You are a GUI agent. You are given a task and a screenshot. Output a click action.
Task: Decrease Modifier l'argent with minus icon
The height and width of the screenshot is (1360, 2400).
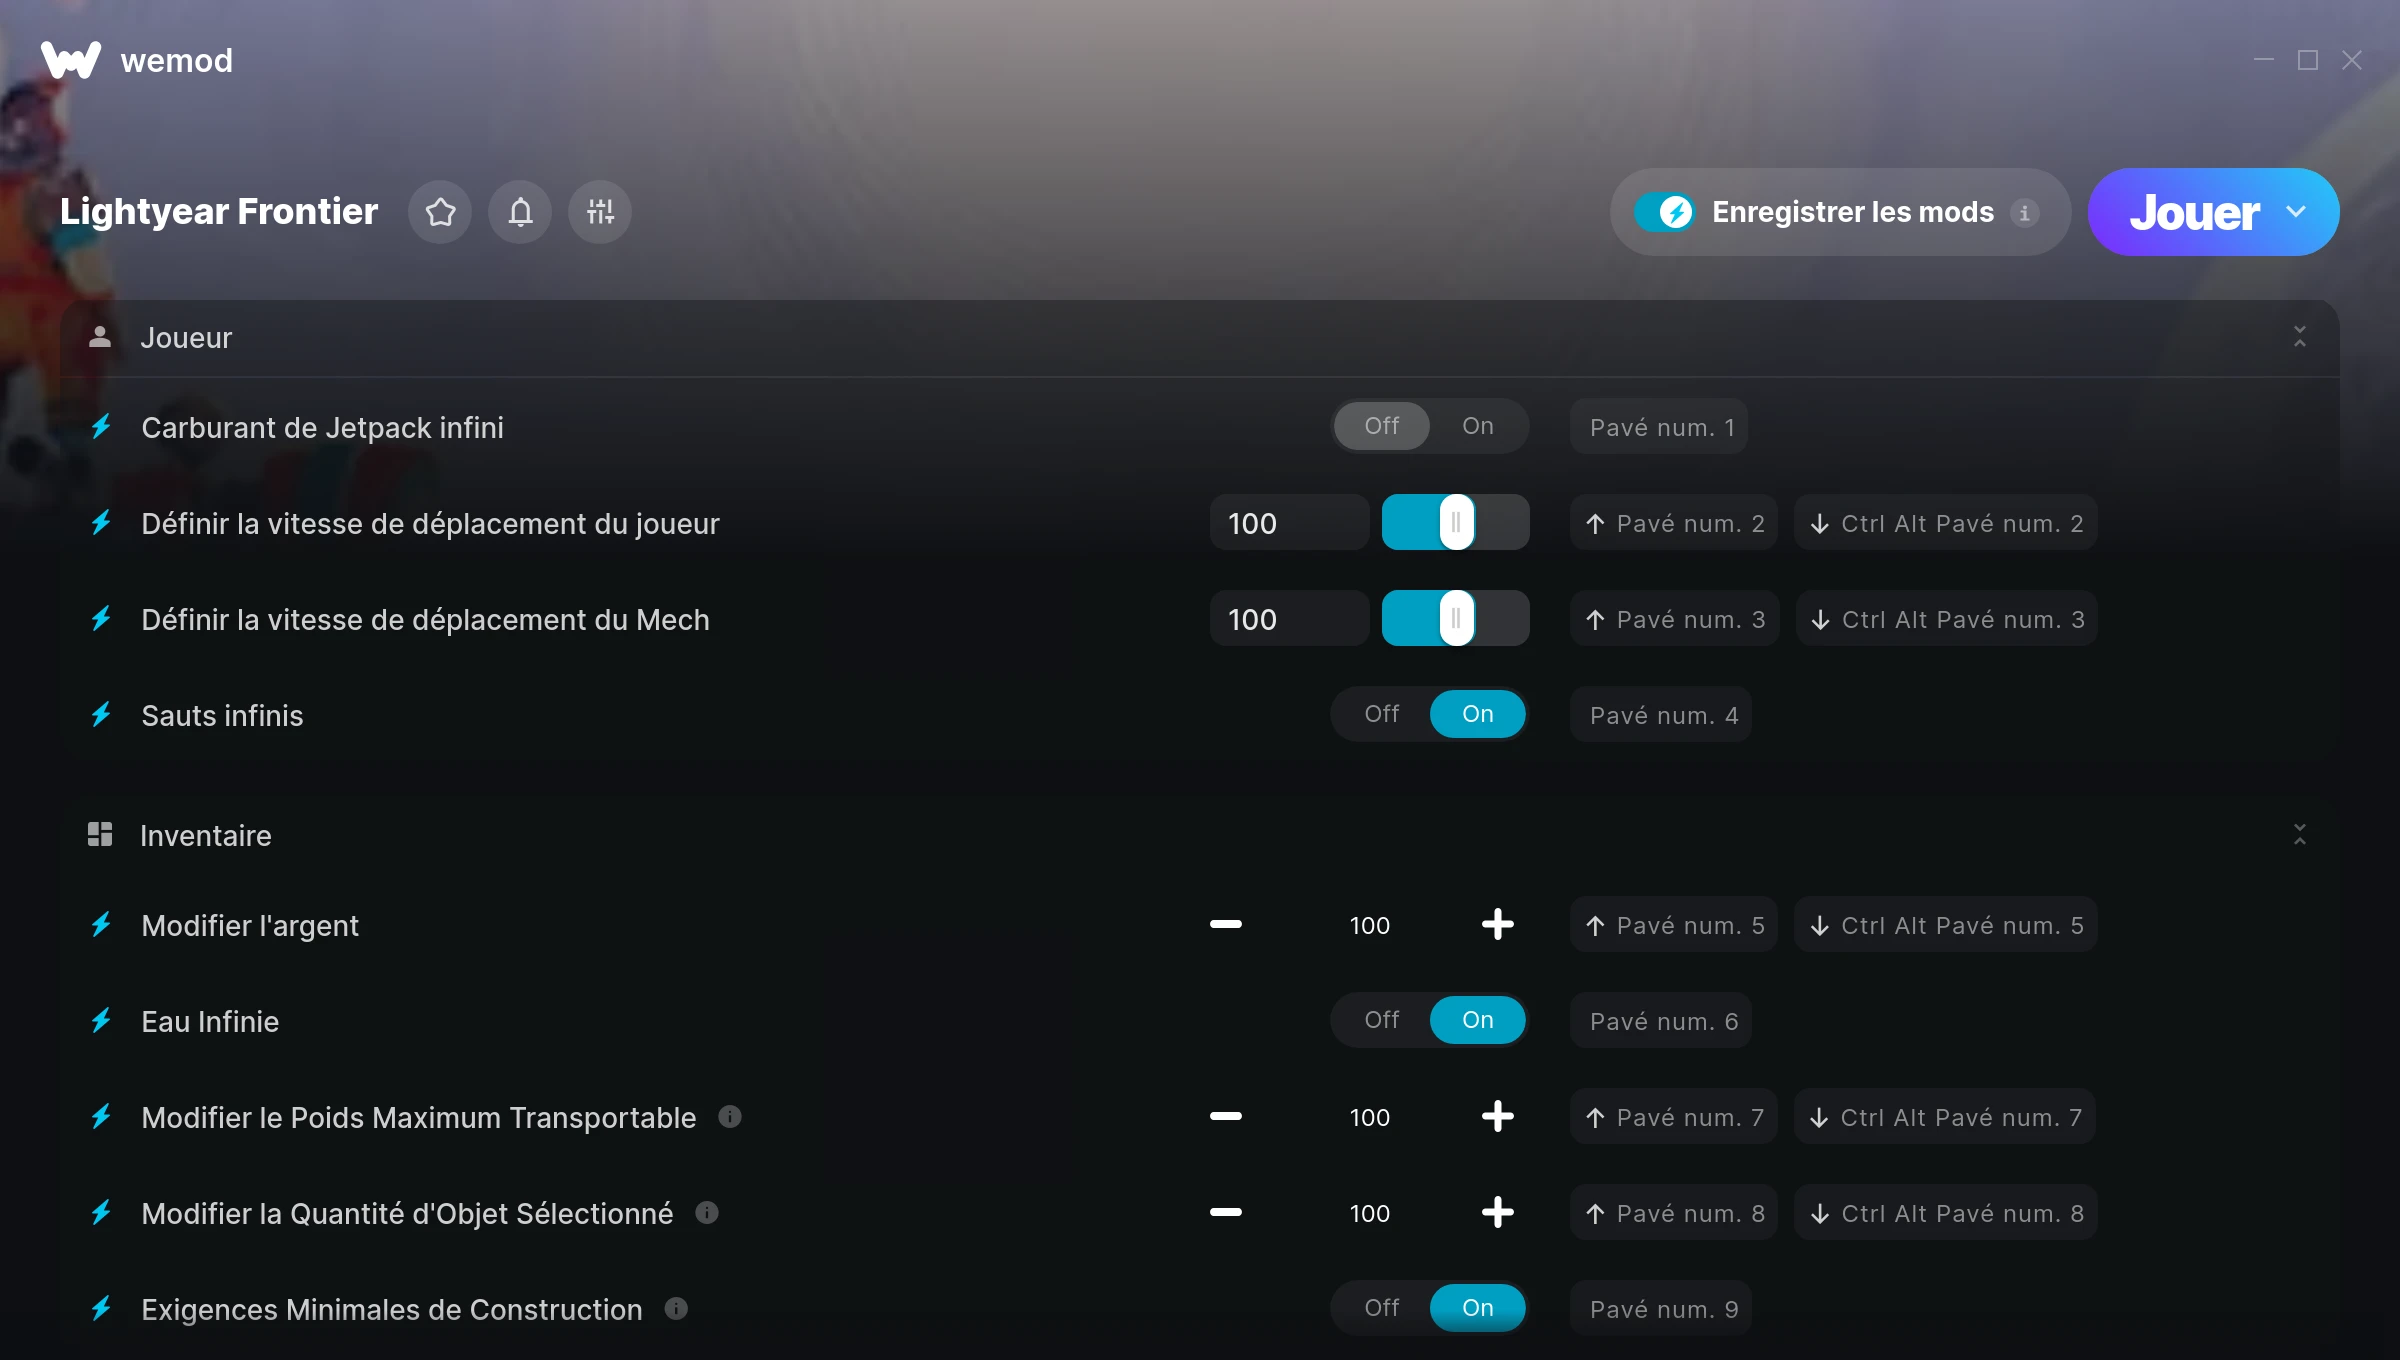point(1226,924)
